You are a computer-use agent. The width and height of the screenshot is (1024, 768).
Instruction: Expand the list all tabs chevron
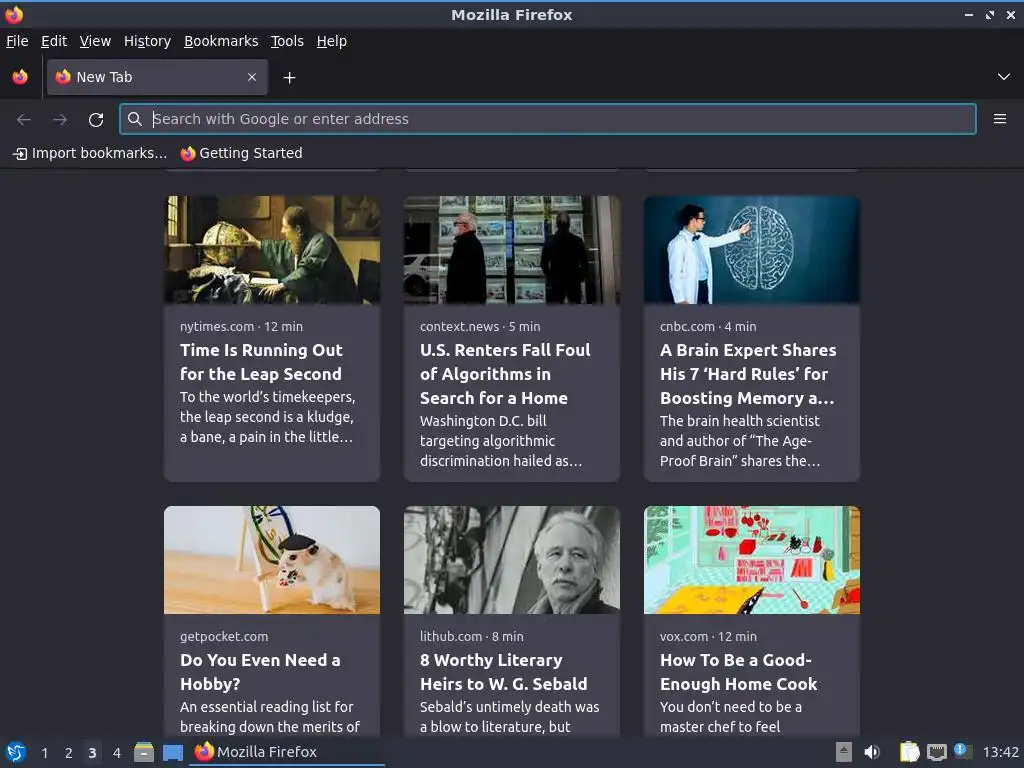point(1004,77)
